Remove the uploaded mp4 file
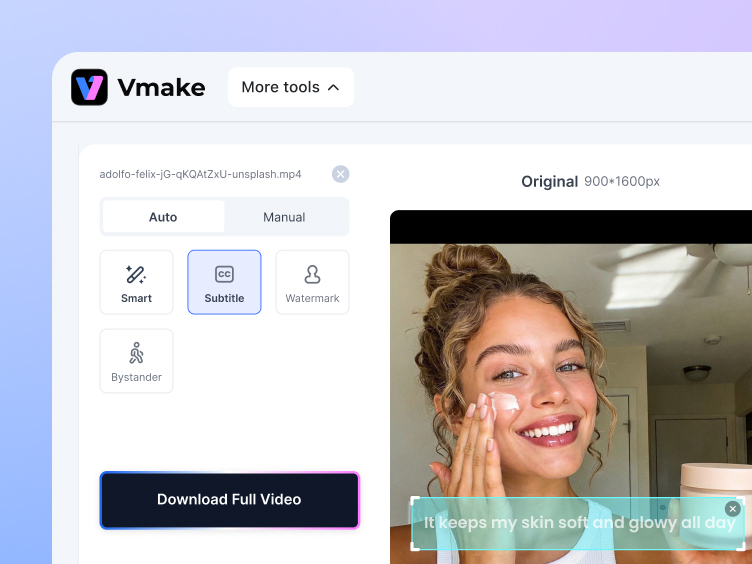Image resolution: width=752 pixels, height=564 pixels. coord(340,174)
